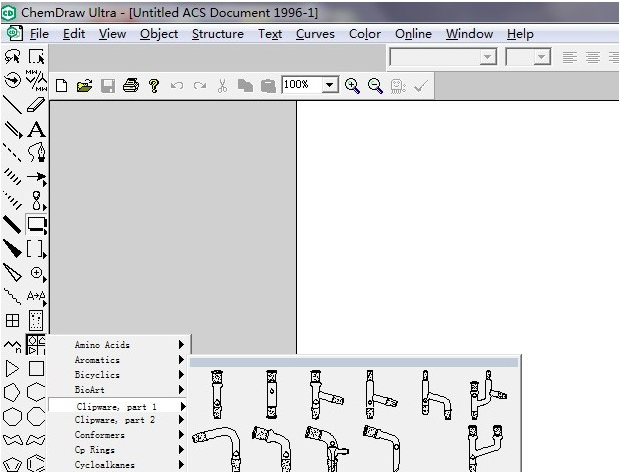Select the Solid Bond tool

[13, 105]
